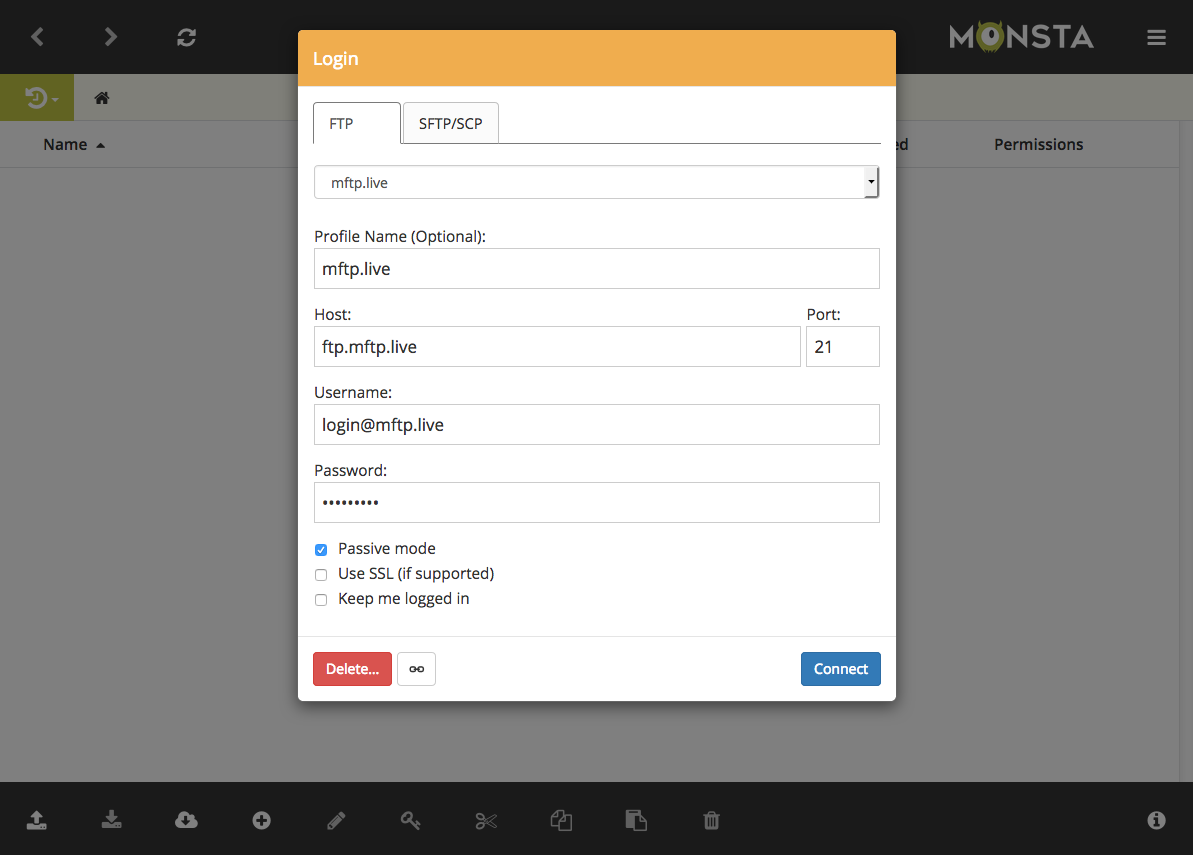Click the download icon in bottom toolbar
This screenshot has height=855, width=1193.
112,819
